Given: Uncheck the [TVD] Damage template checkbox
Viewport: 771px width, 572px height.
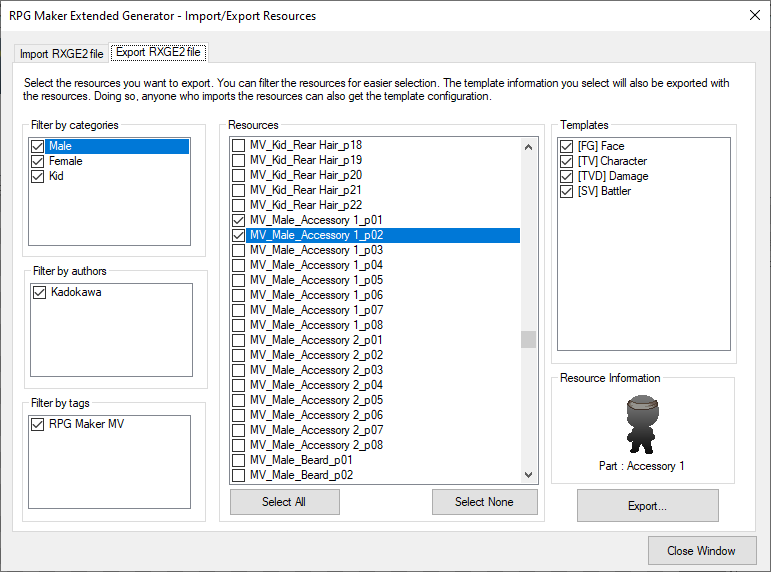Looking at the screenshot, I should (566, 176).
